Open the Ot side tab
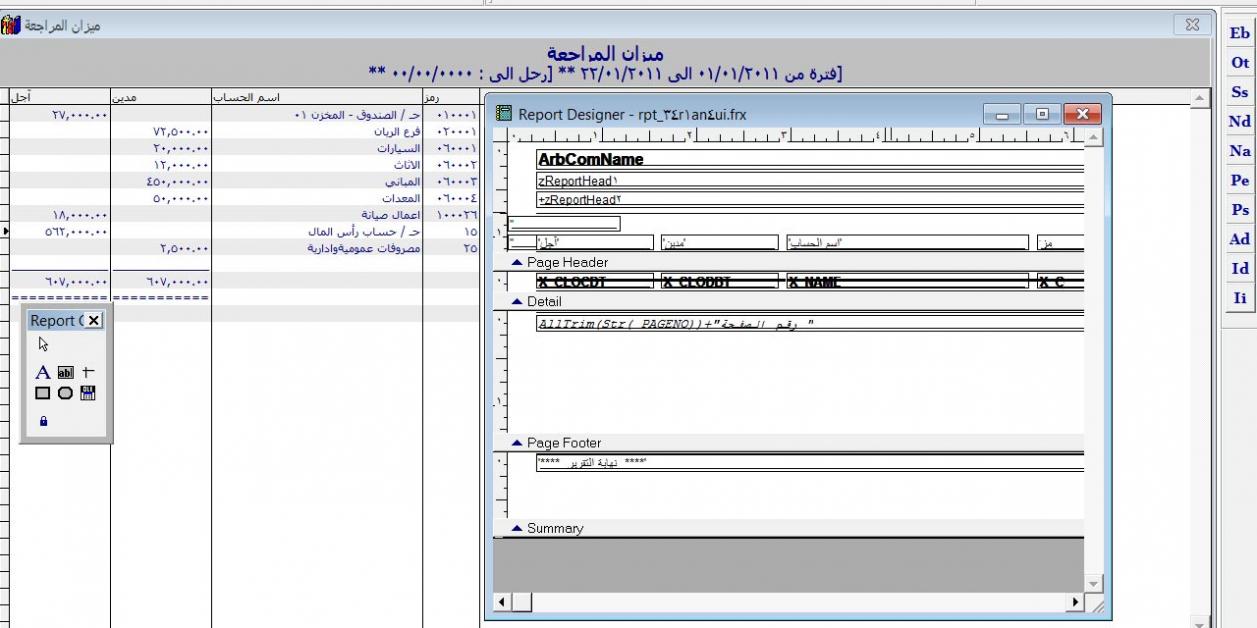Screen dimensions: 1257x628 coord(1240,62)
